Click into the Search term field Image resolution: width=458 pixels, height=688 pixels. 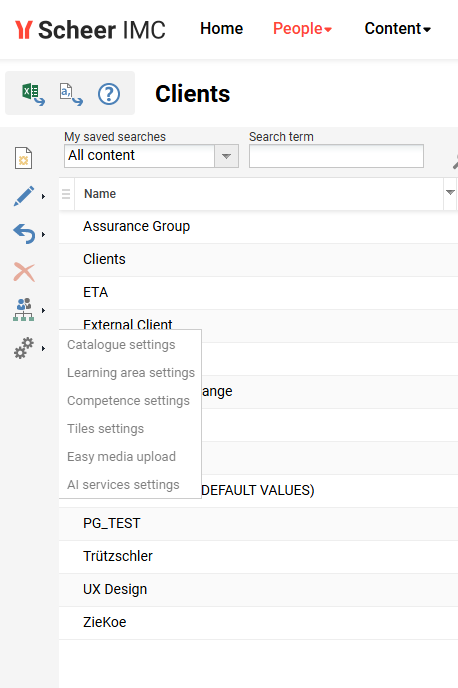click(336, 156)
